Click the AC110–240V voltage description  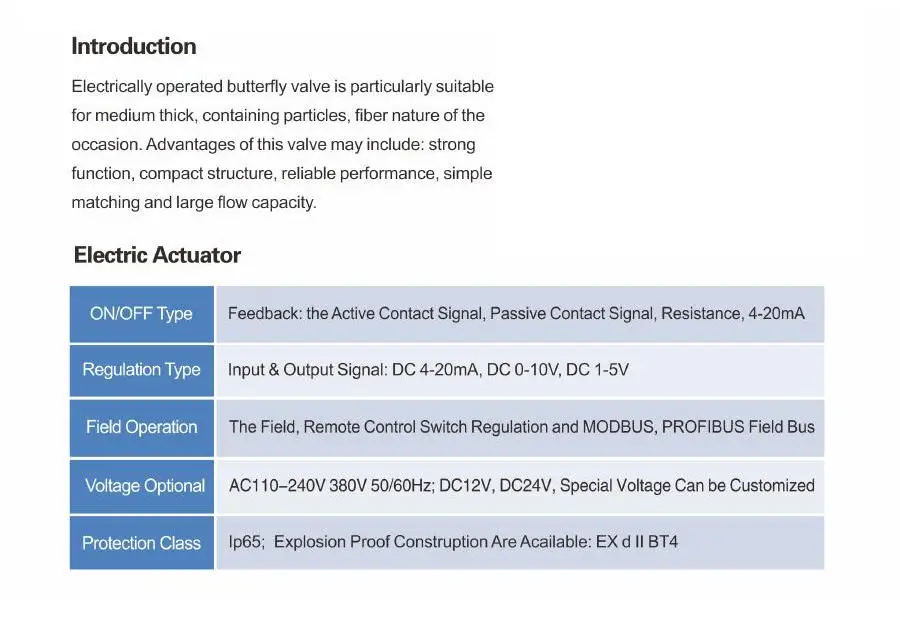[522, 485]
